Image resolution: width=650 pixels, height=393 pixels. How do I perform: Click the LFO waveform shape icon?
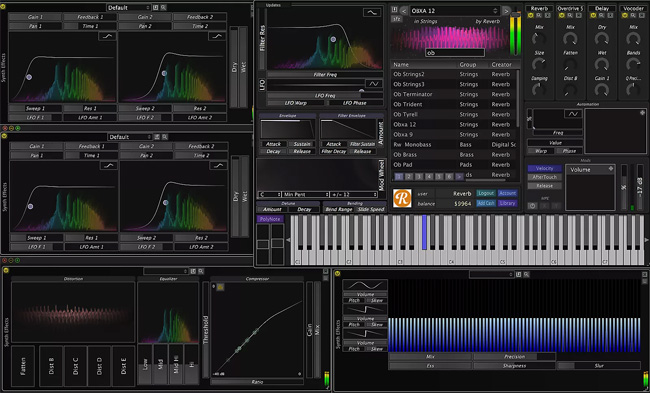pyautogui.click(x=374, y=84)
